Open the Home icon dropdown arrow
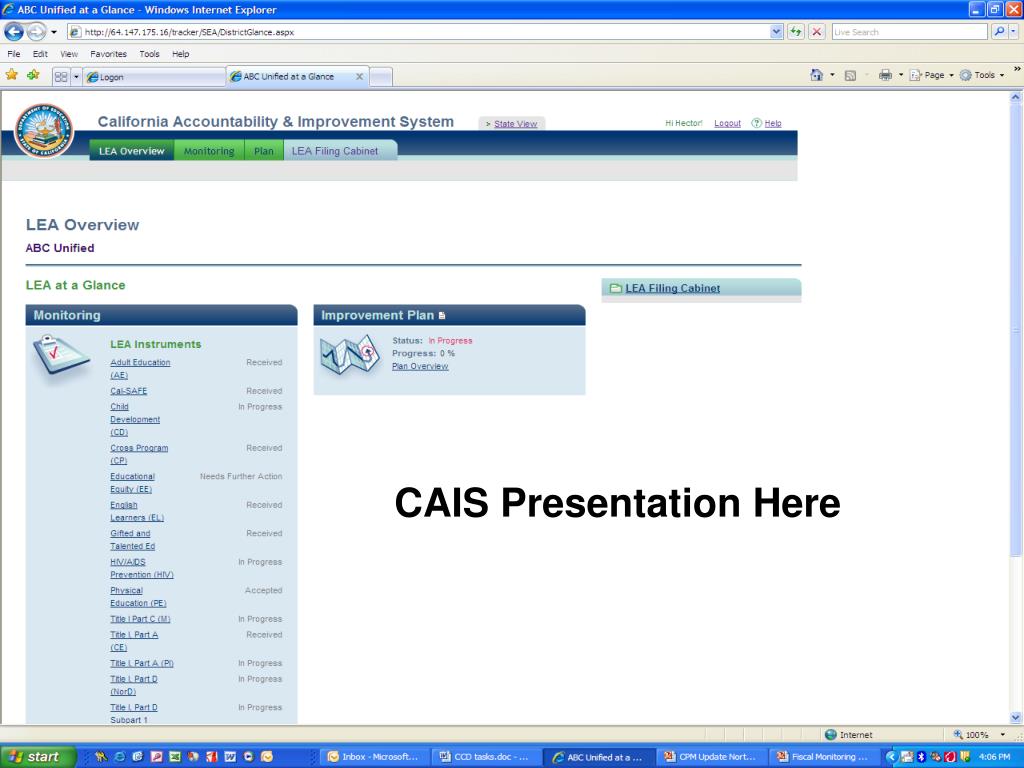 click(832, 75)
